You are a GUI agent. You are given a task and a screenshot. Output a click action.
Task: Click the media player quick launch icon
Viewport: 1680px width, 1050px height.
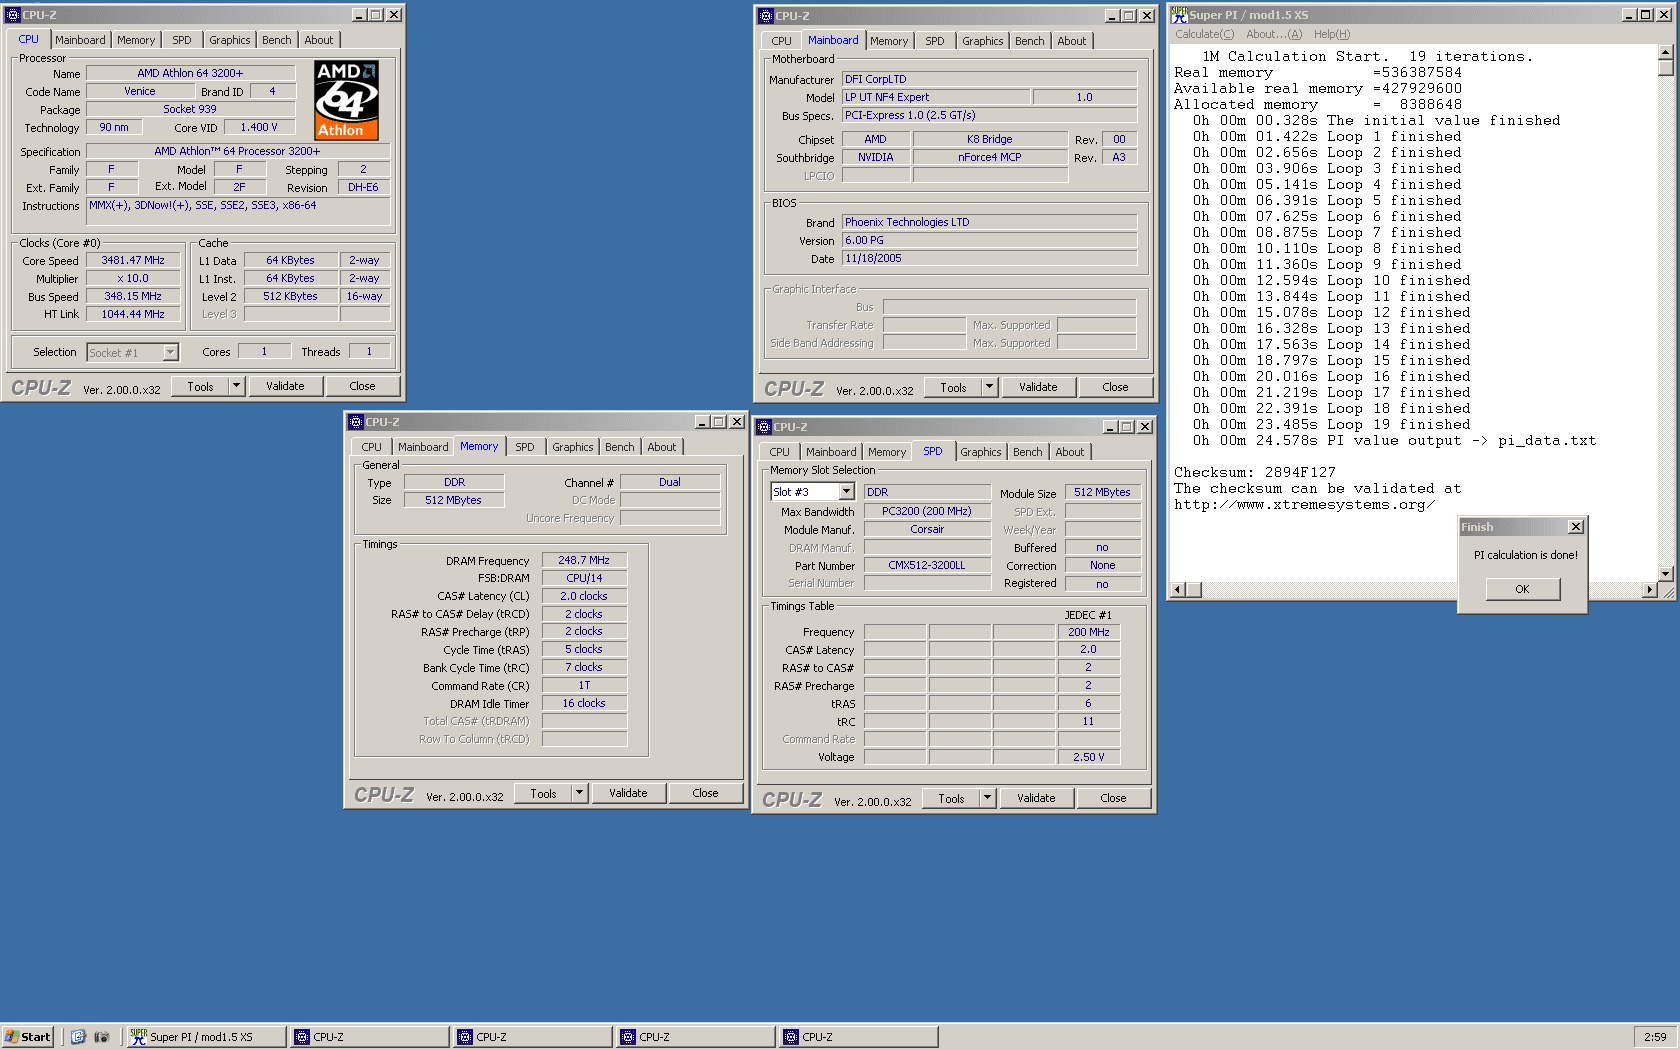click(101, 1037)
